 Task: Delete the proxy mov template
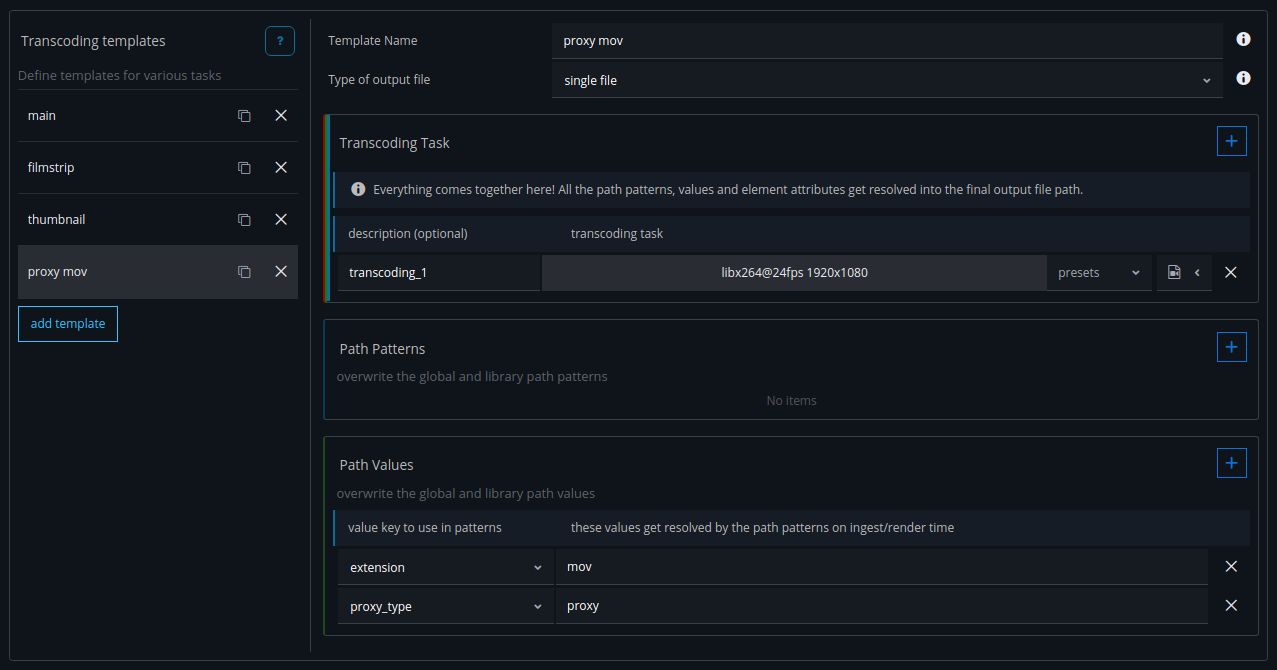(x=281, y=272)
